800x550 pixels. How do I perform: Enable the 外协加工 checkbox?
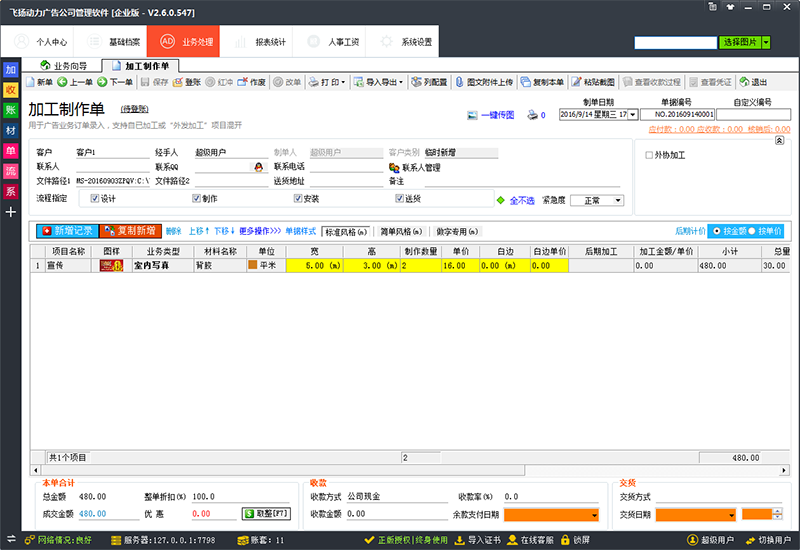click(x=650, y=155)
